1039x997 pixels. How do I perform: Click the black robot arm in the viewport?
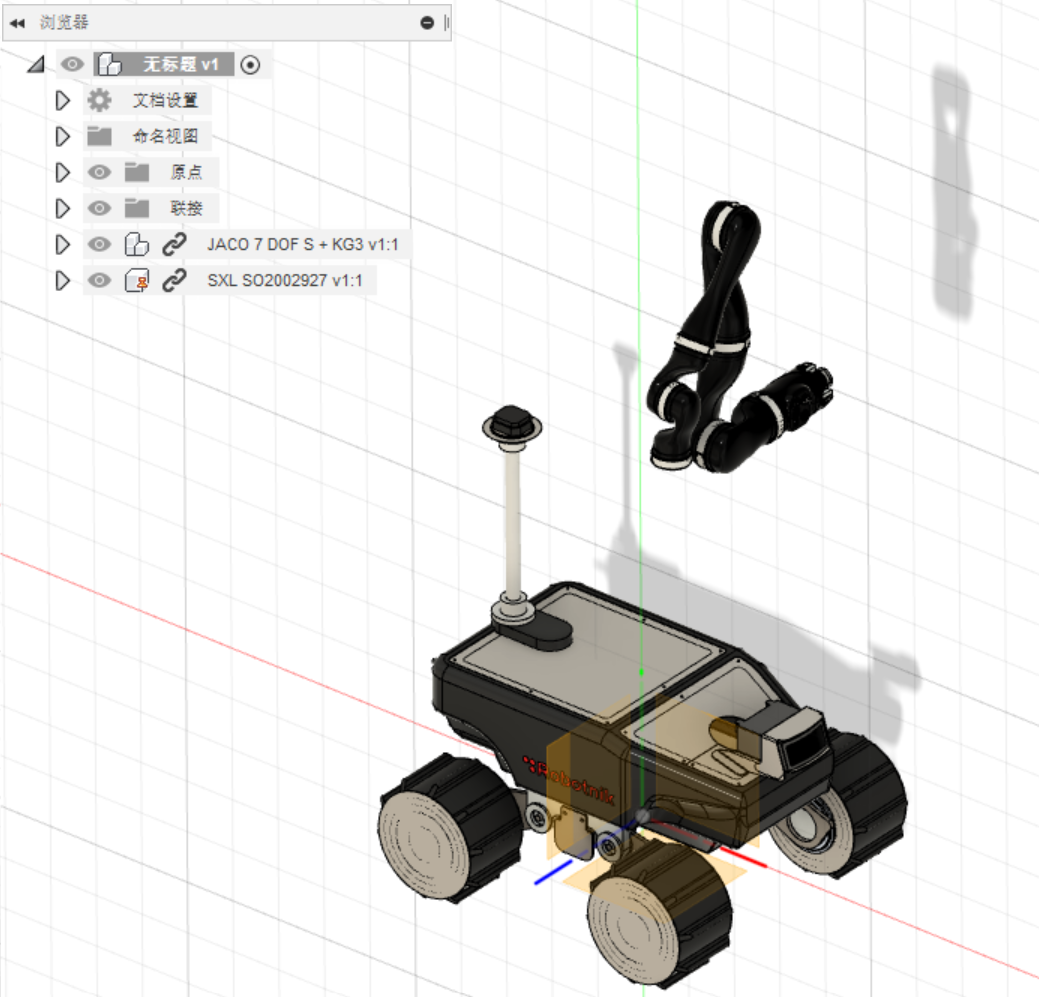(720, 300)
